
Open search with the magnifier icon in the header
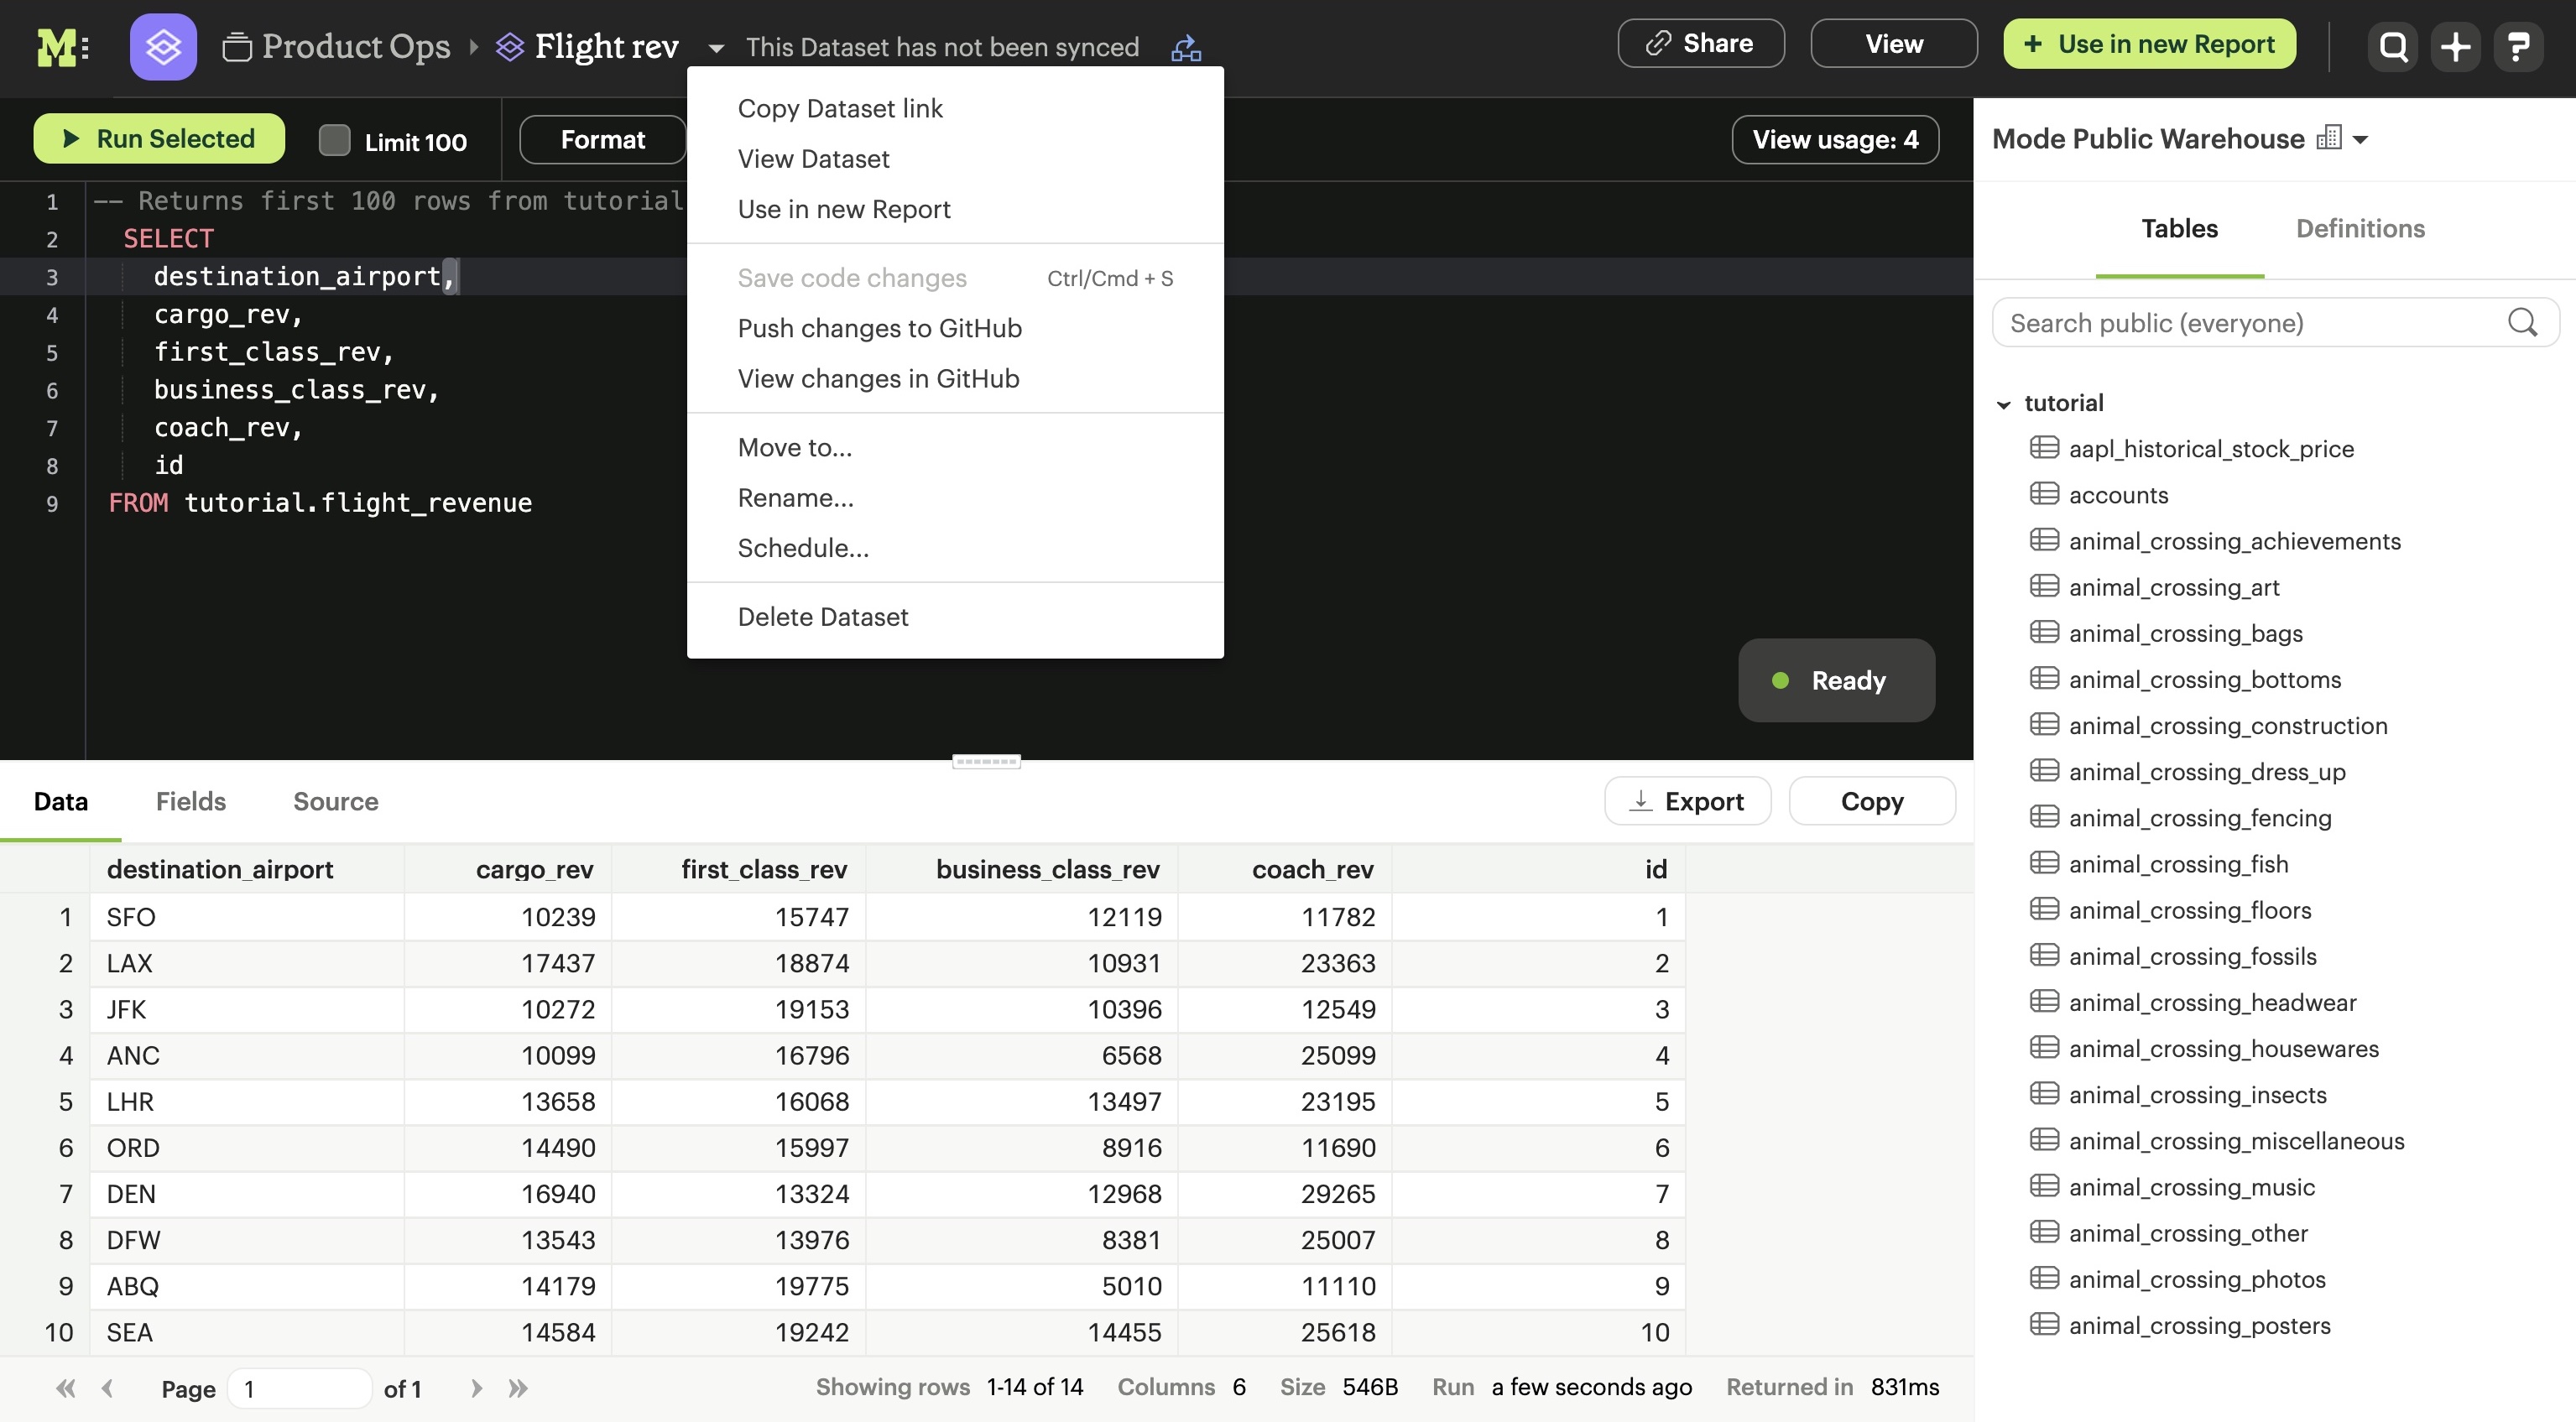coord(2393,47)
